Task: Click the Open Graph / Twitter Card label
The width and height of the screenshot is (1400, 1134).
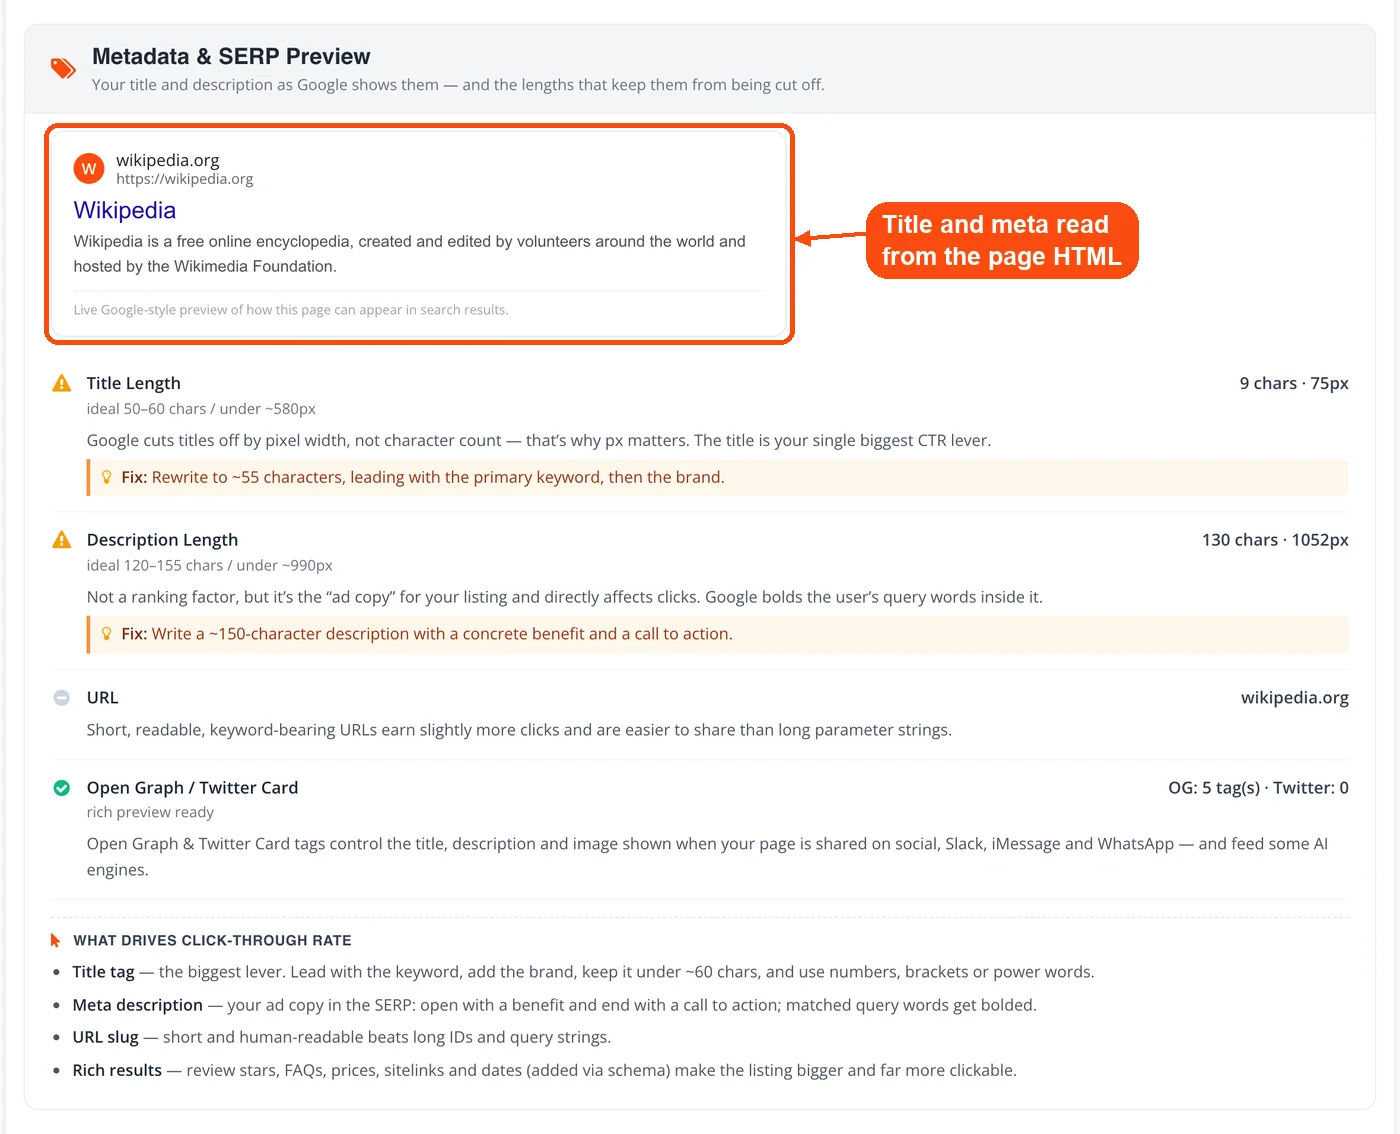Action: pos(193,788)
